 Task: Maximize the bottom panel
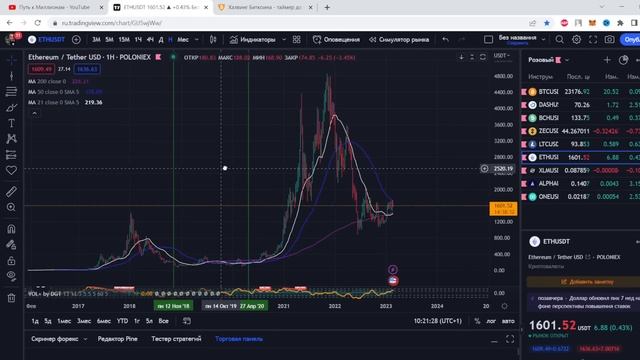510,339
